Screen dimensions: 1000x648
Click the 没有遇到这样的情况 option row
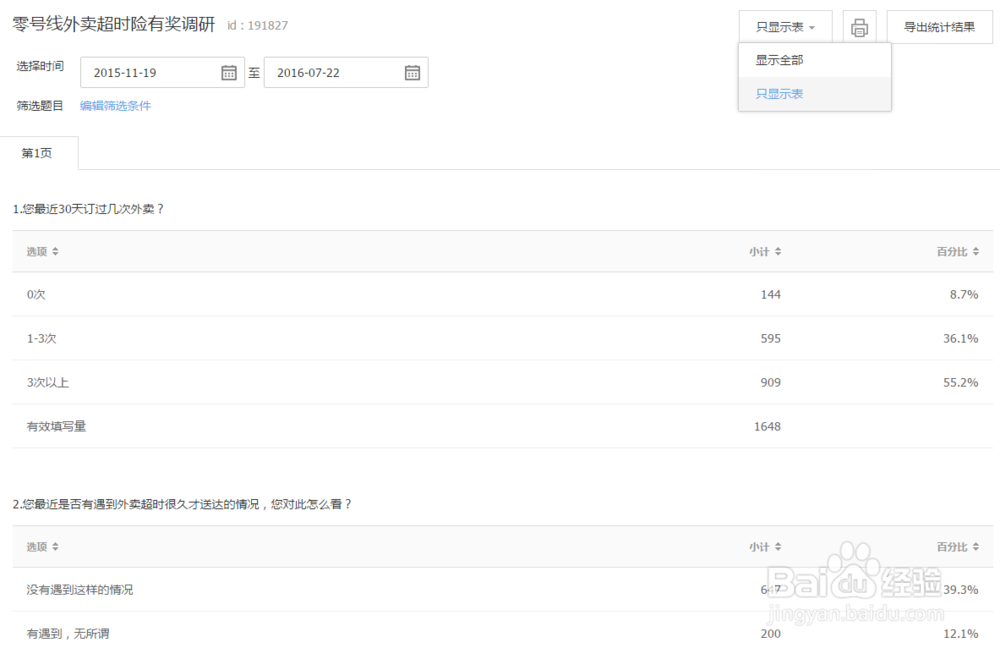(x=503, y=590)
